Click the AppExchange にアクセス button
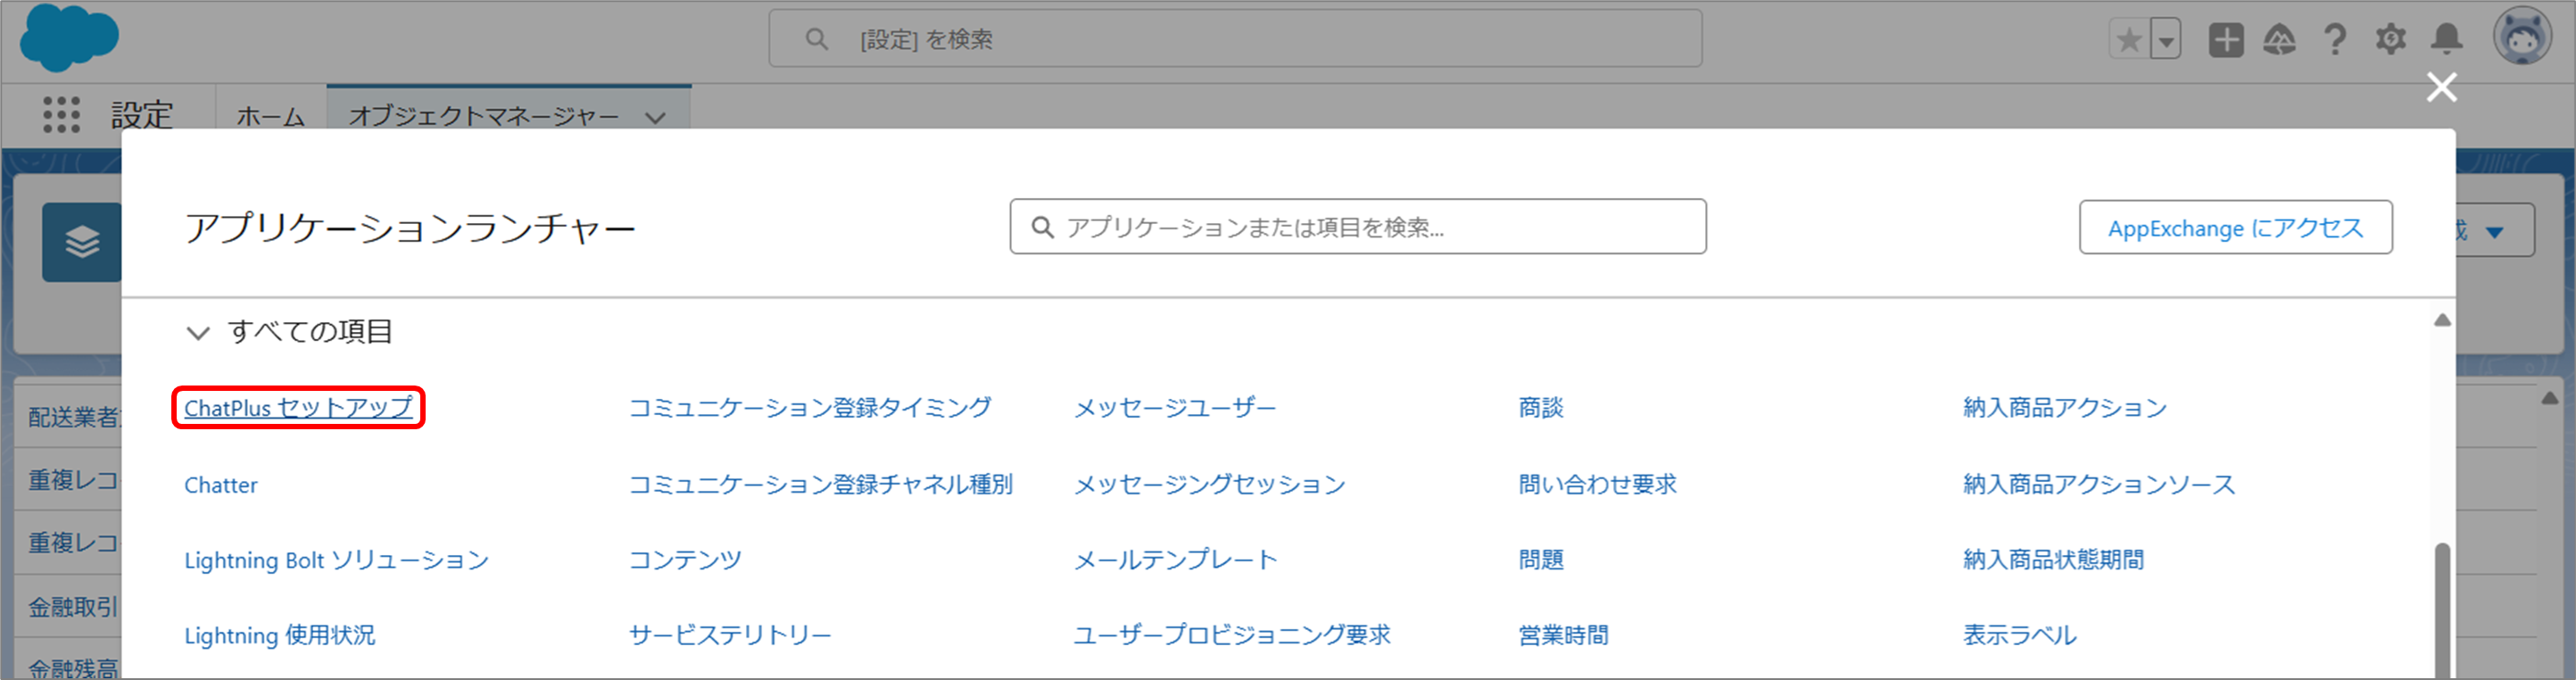2576x680 pixels. click(x=2235, y=228)
